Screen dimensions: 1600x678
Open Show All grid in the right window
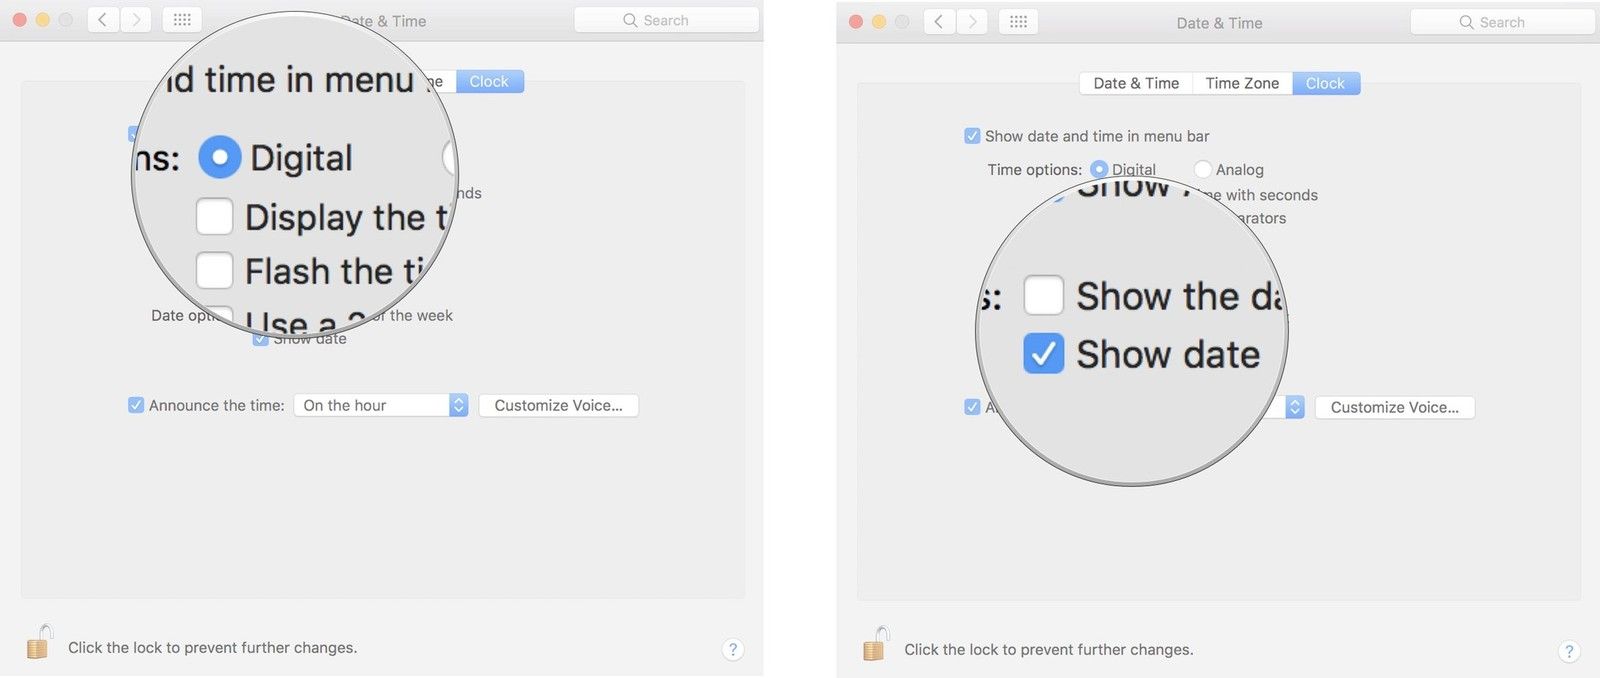pyautogui.click(x=1018, y=22)
